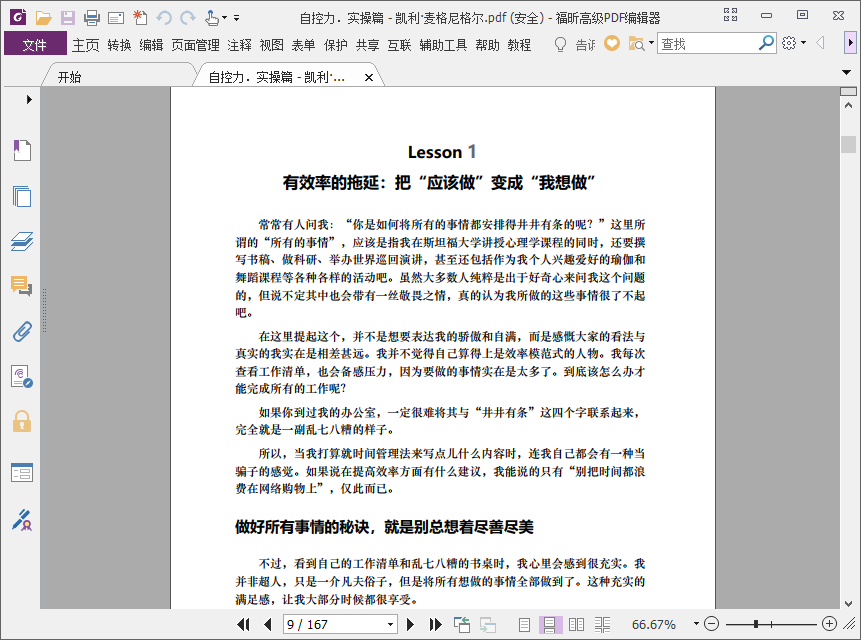Open the page number dropdown
This screenshot has width=861, height=640.
point(390,625)
